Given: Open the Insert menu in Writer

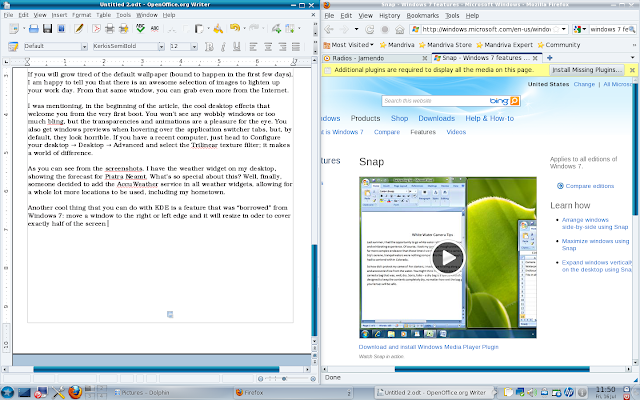Looking at the screenshot, I should 59,15.
